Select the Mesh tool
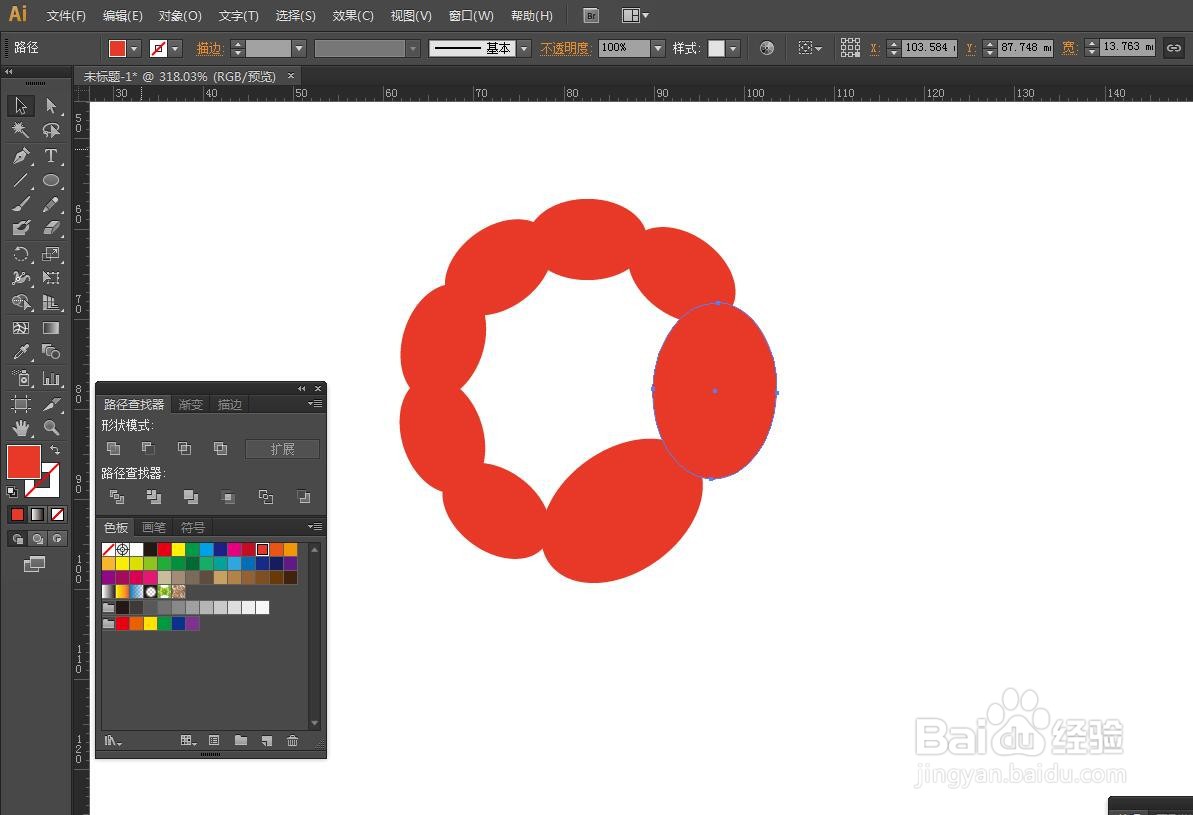The image size is (1193, 815). [21, 328]
